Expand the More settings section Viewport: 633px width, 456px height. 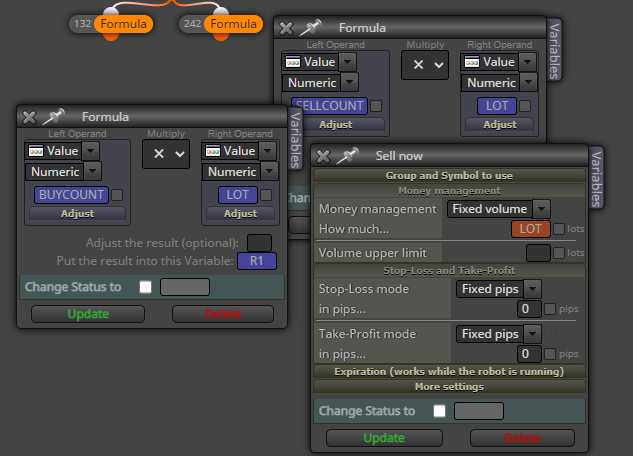point(449,387)
